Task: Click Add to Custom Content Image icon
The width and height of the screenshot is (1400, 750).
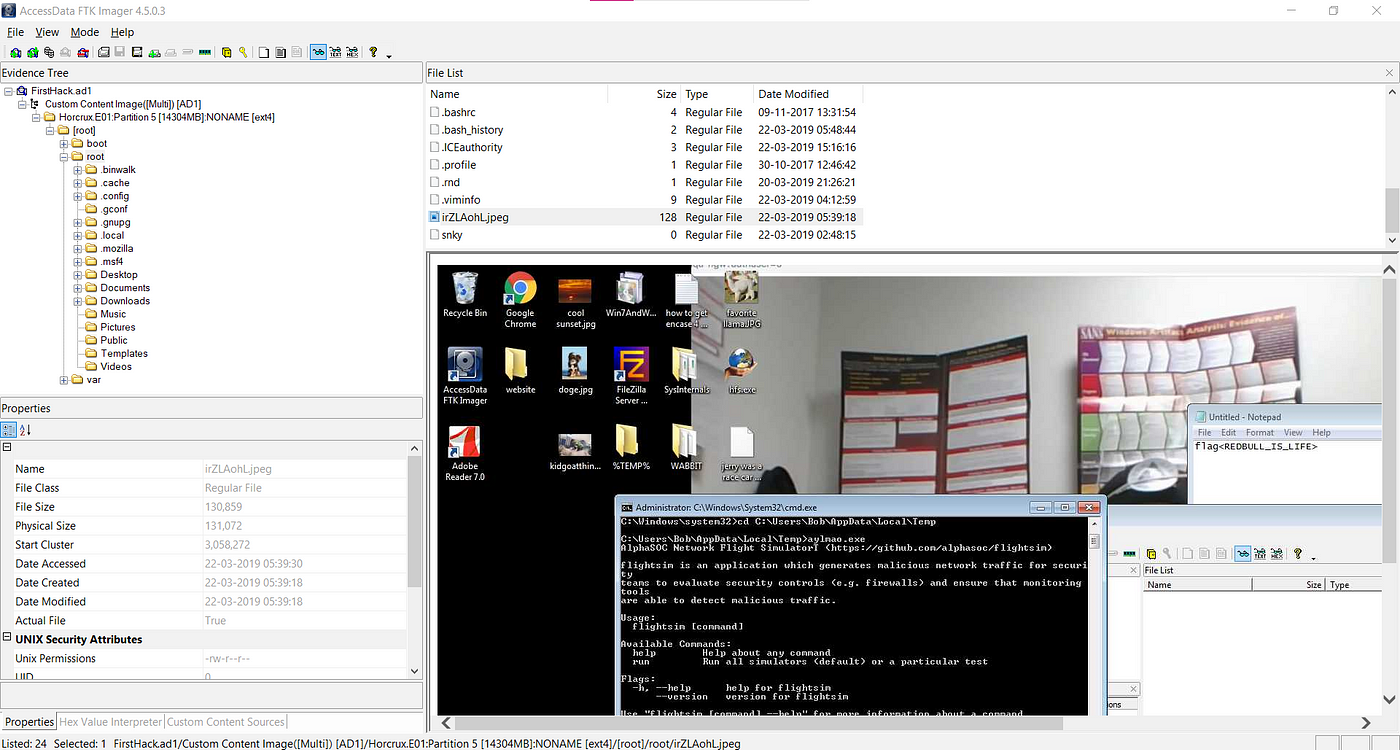Action: tap(154, 52)
